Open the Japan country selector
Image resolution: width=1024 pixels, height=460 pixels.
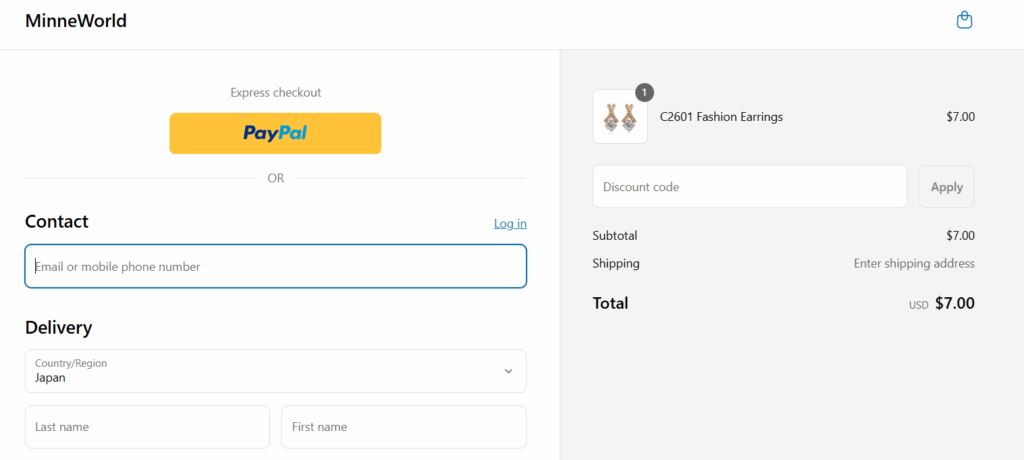coord(276,371)
